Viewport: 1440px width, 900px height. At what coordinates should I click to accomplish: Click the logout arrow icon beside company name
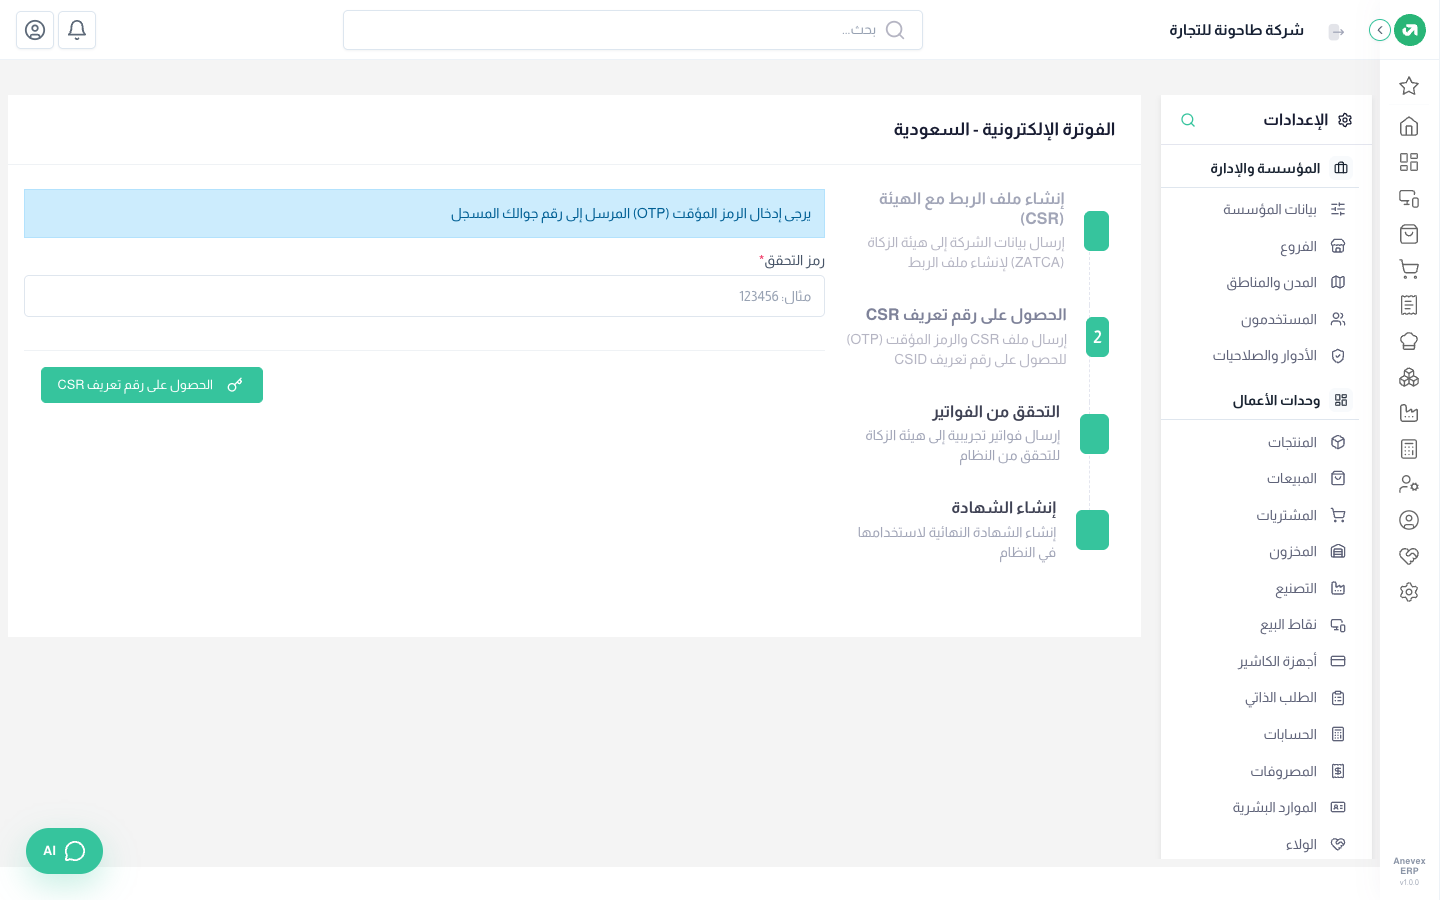[1336, 31]
